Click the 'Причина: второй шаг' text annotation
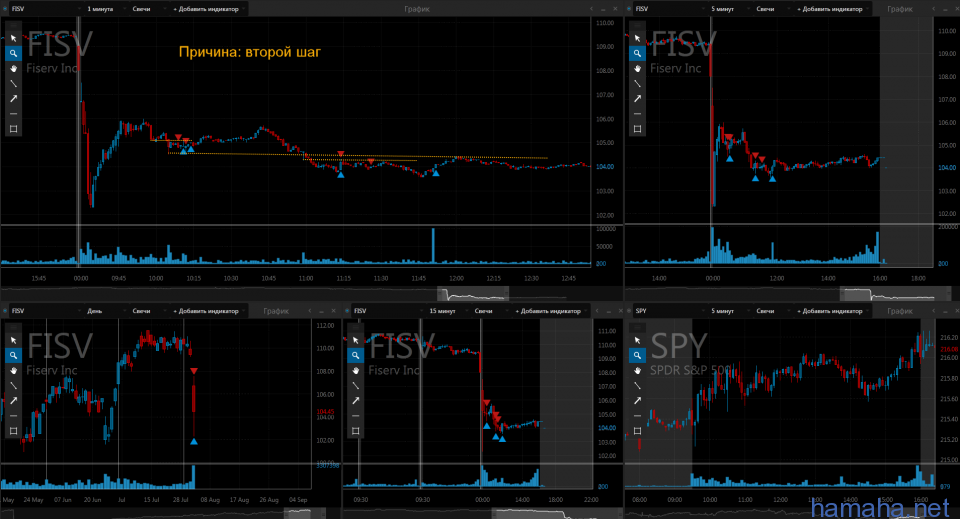The width and height of the screenshot is (960, 519). pos(250,52)
